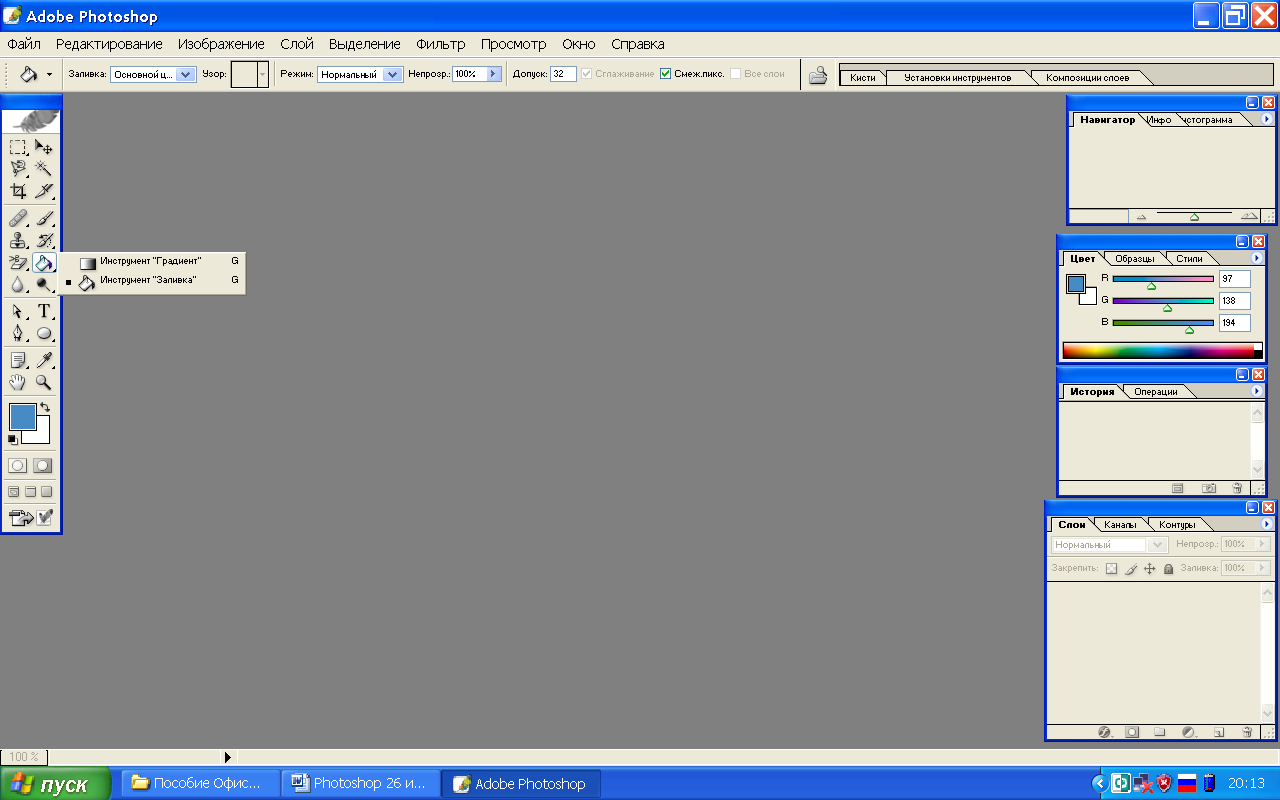Switch to Quick Mask mode
The height and width of the screenshot is (800, 1280).
click(x=43, y=466)
